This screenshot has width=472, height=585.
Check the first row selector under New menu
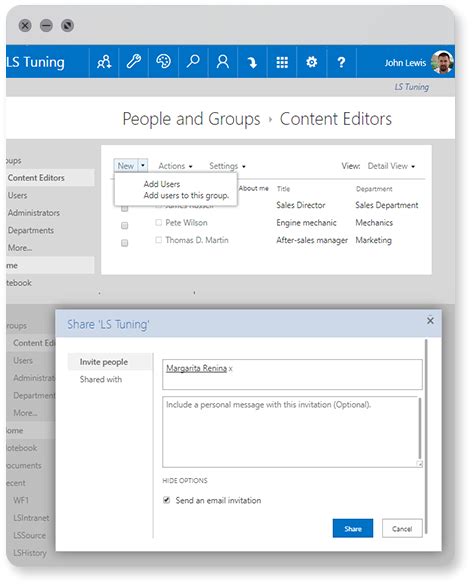[125, 208]
